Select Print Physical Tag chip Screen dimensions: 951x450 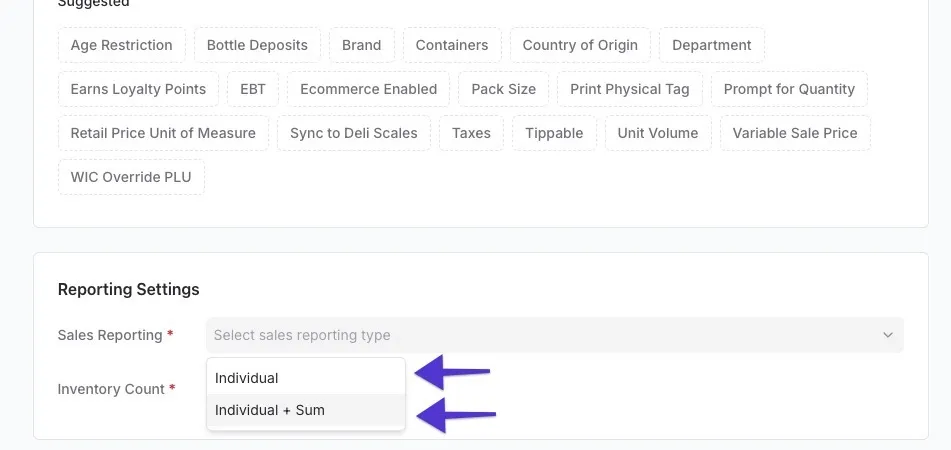(630, 89)
